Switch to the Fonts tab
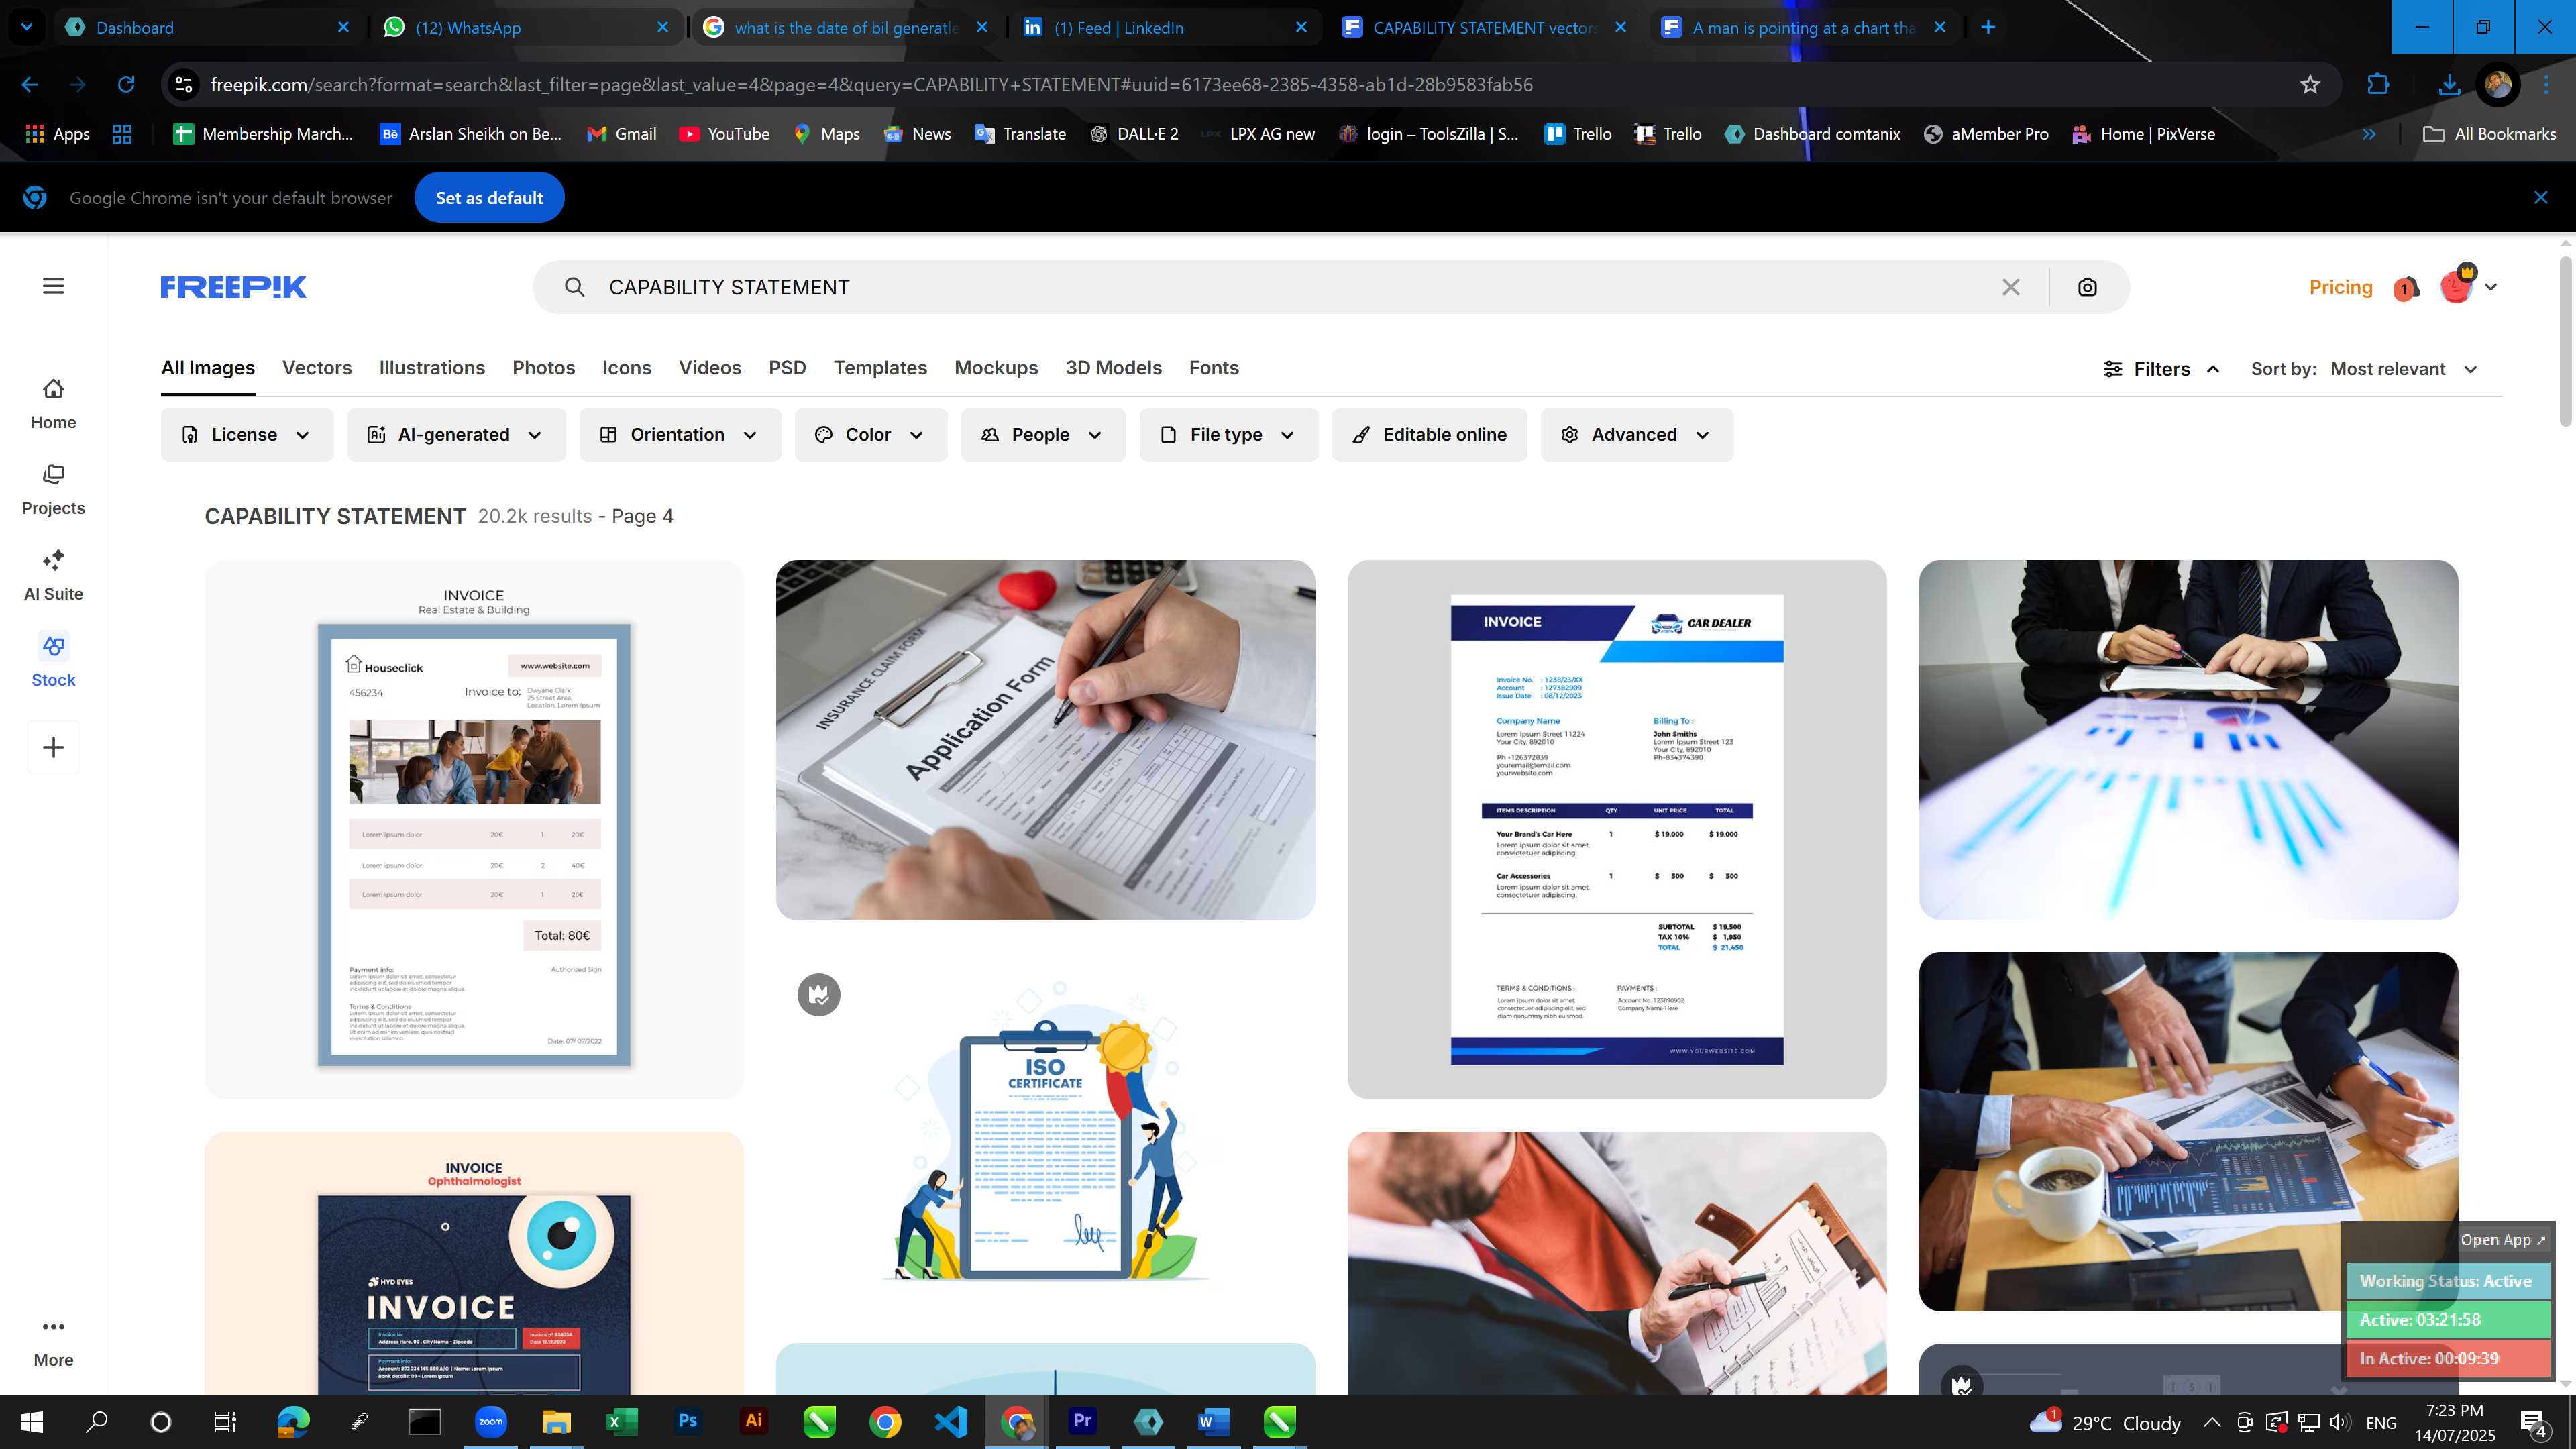The width and height of the screenshot is (2576, 1449). click(x=1214, y=368)
